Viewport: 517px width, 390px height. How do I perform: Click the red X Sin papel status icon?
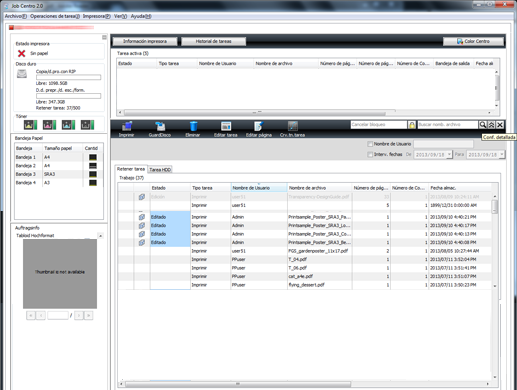22,53
